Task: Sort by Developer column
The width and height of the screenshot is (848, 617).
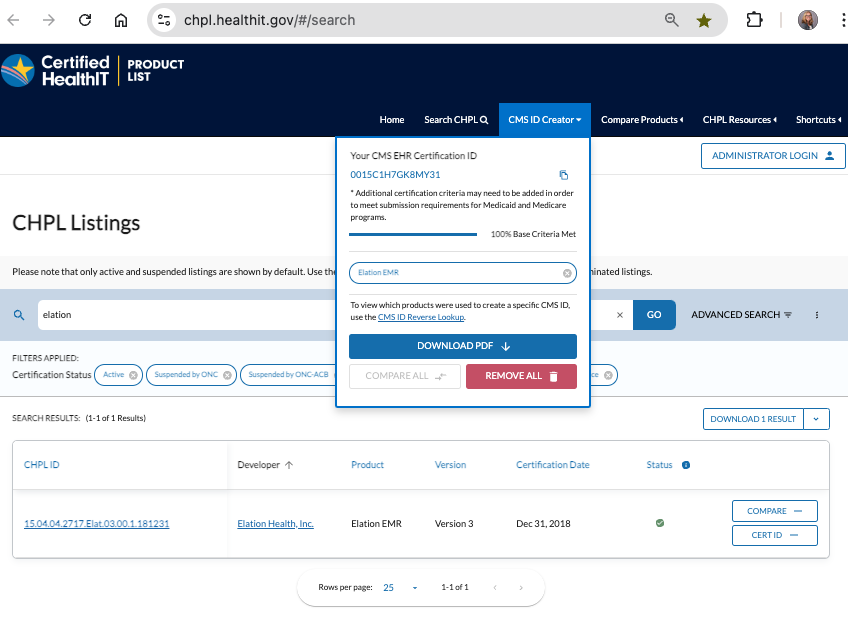Action: 264,465
